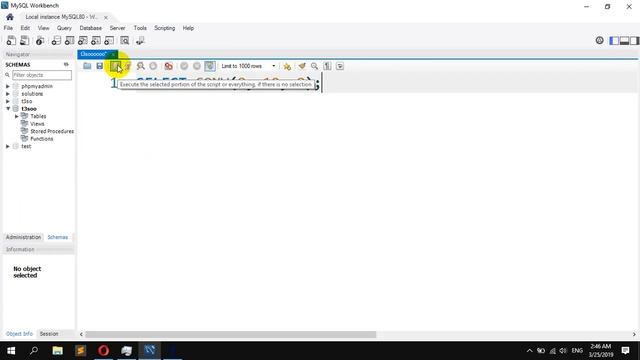
Task: Switch to the Schemas tab
Action: point(58,237)
